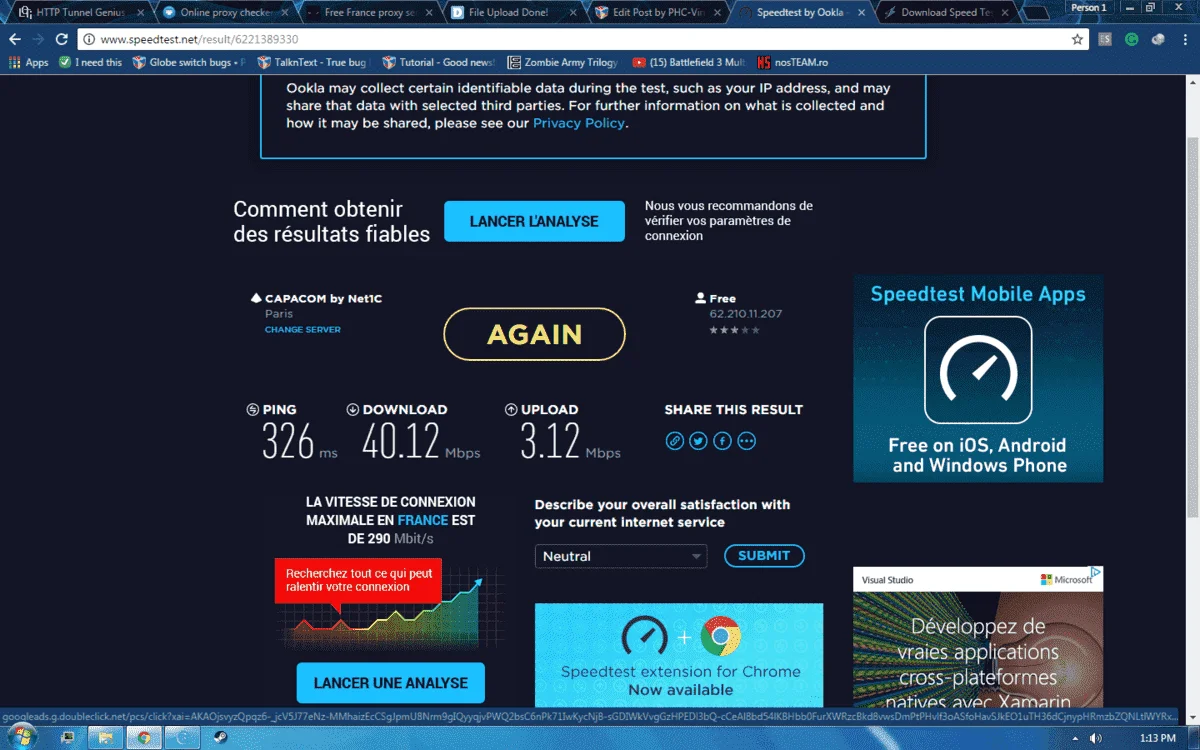Click LANCER UNE ANALYSE button
Viewport: 1200px width, 750px height.
tap(390, 683)
